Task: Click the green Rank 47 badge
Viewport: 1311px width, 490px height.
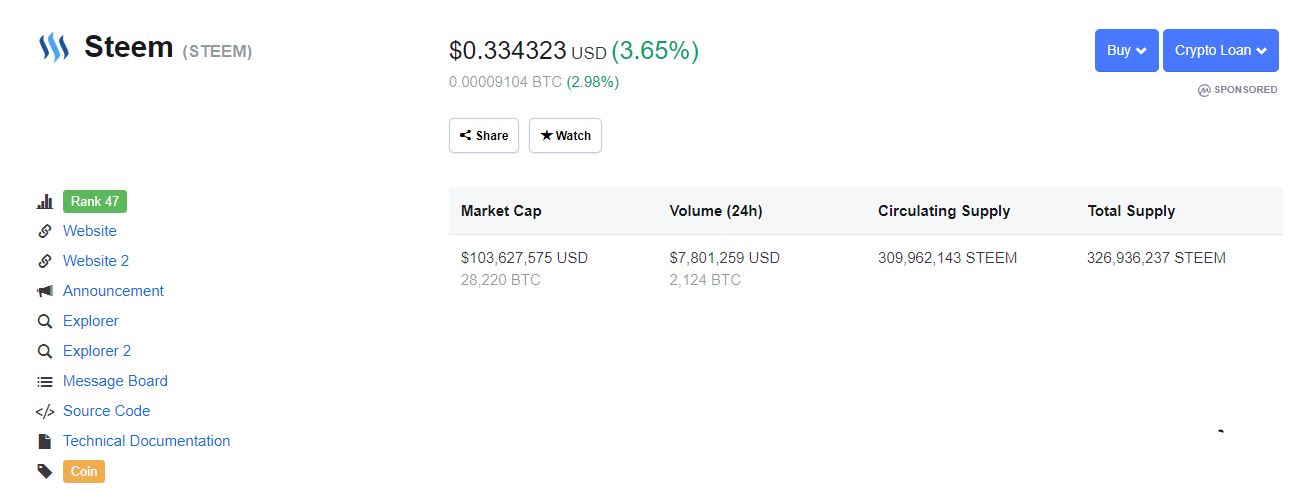Action: click(95, 202)
